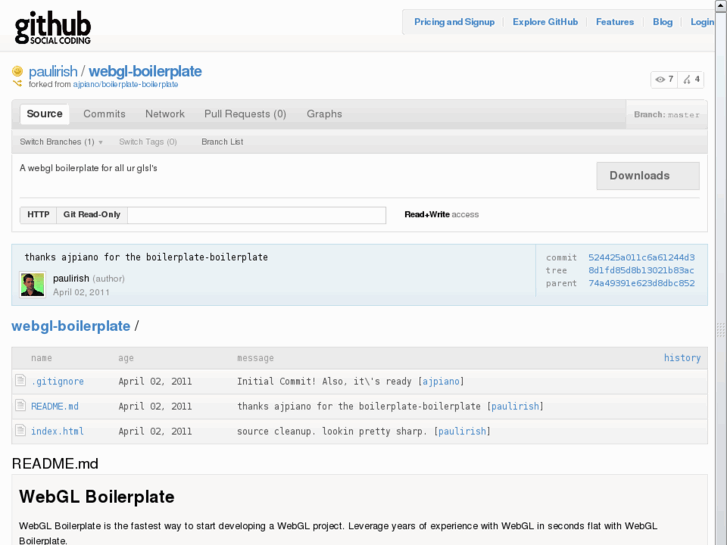This screenshot has width=727, height=545.
Task: Open Explore GitHub link
Action: 545,22
